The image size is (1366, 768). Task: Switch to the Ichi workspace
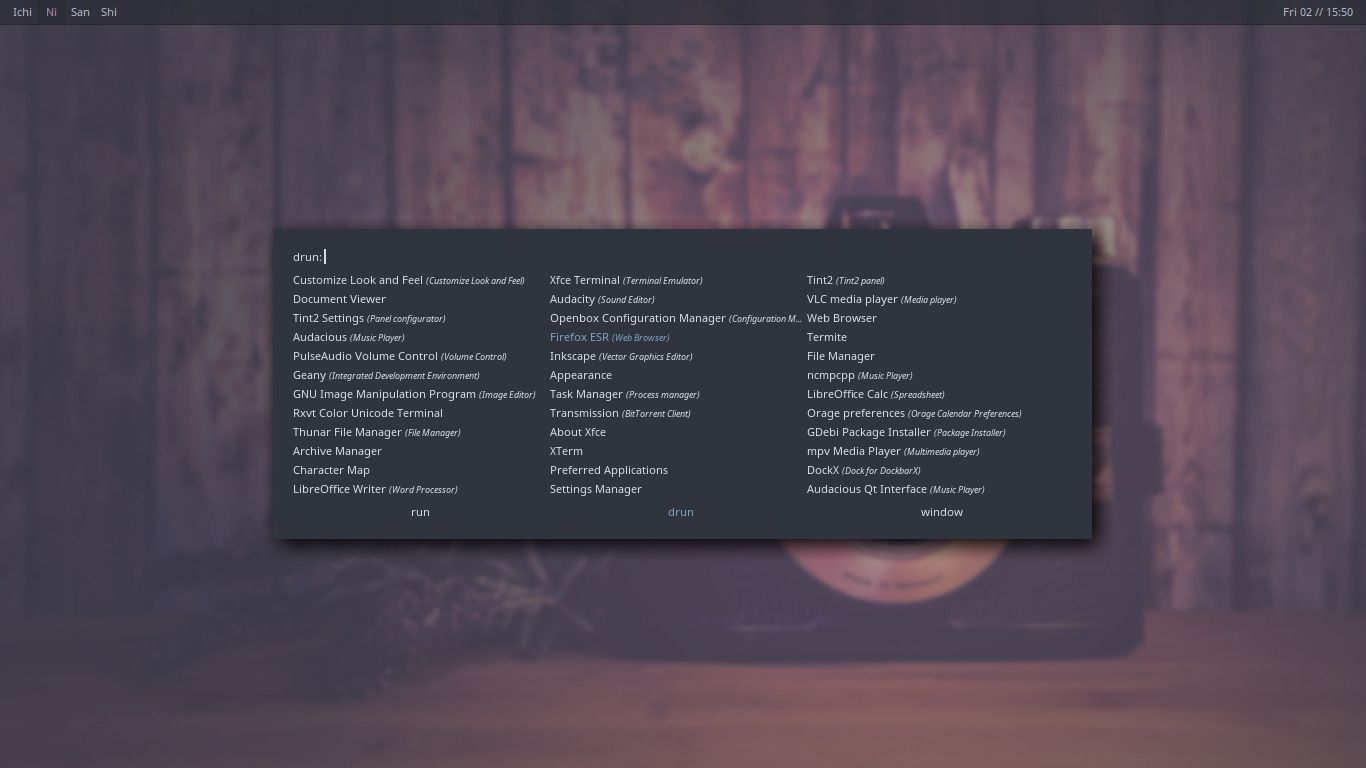22,12
